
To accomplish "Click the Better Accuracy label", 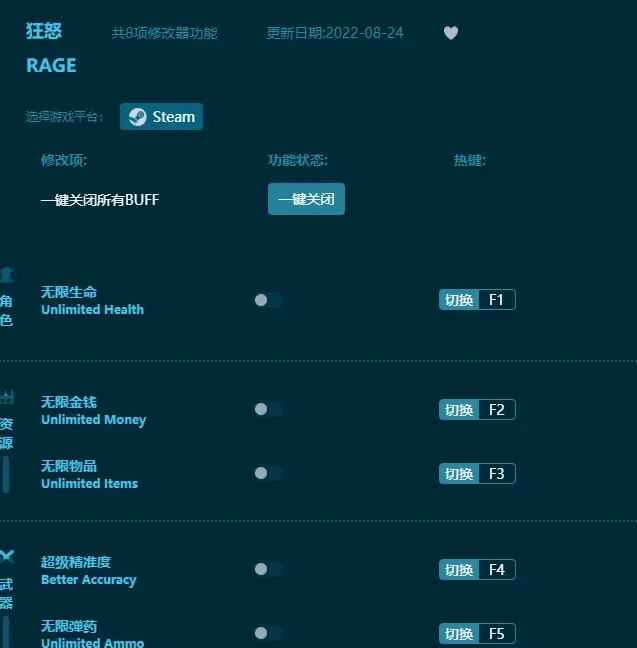I will (x=88, y=580).
